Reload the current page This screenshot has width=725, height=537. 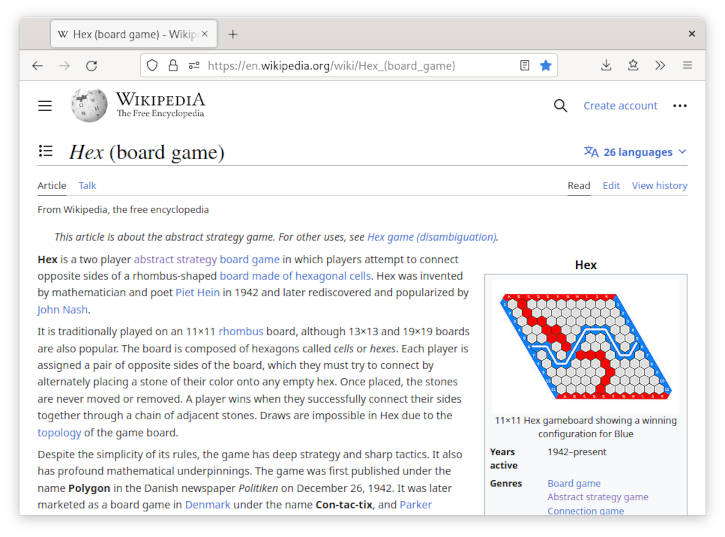pos(92,66)
